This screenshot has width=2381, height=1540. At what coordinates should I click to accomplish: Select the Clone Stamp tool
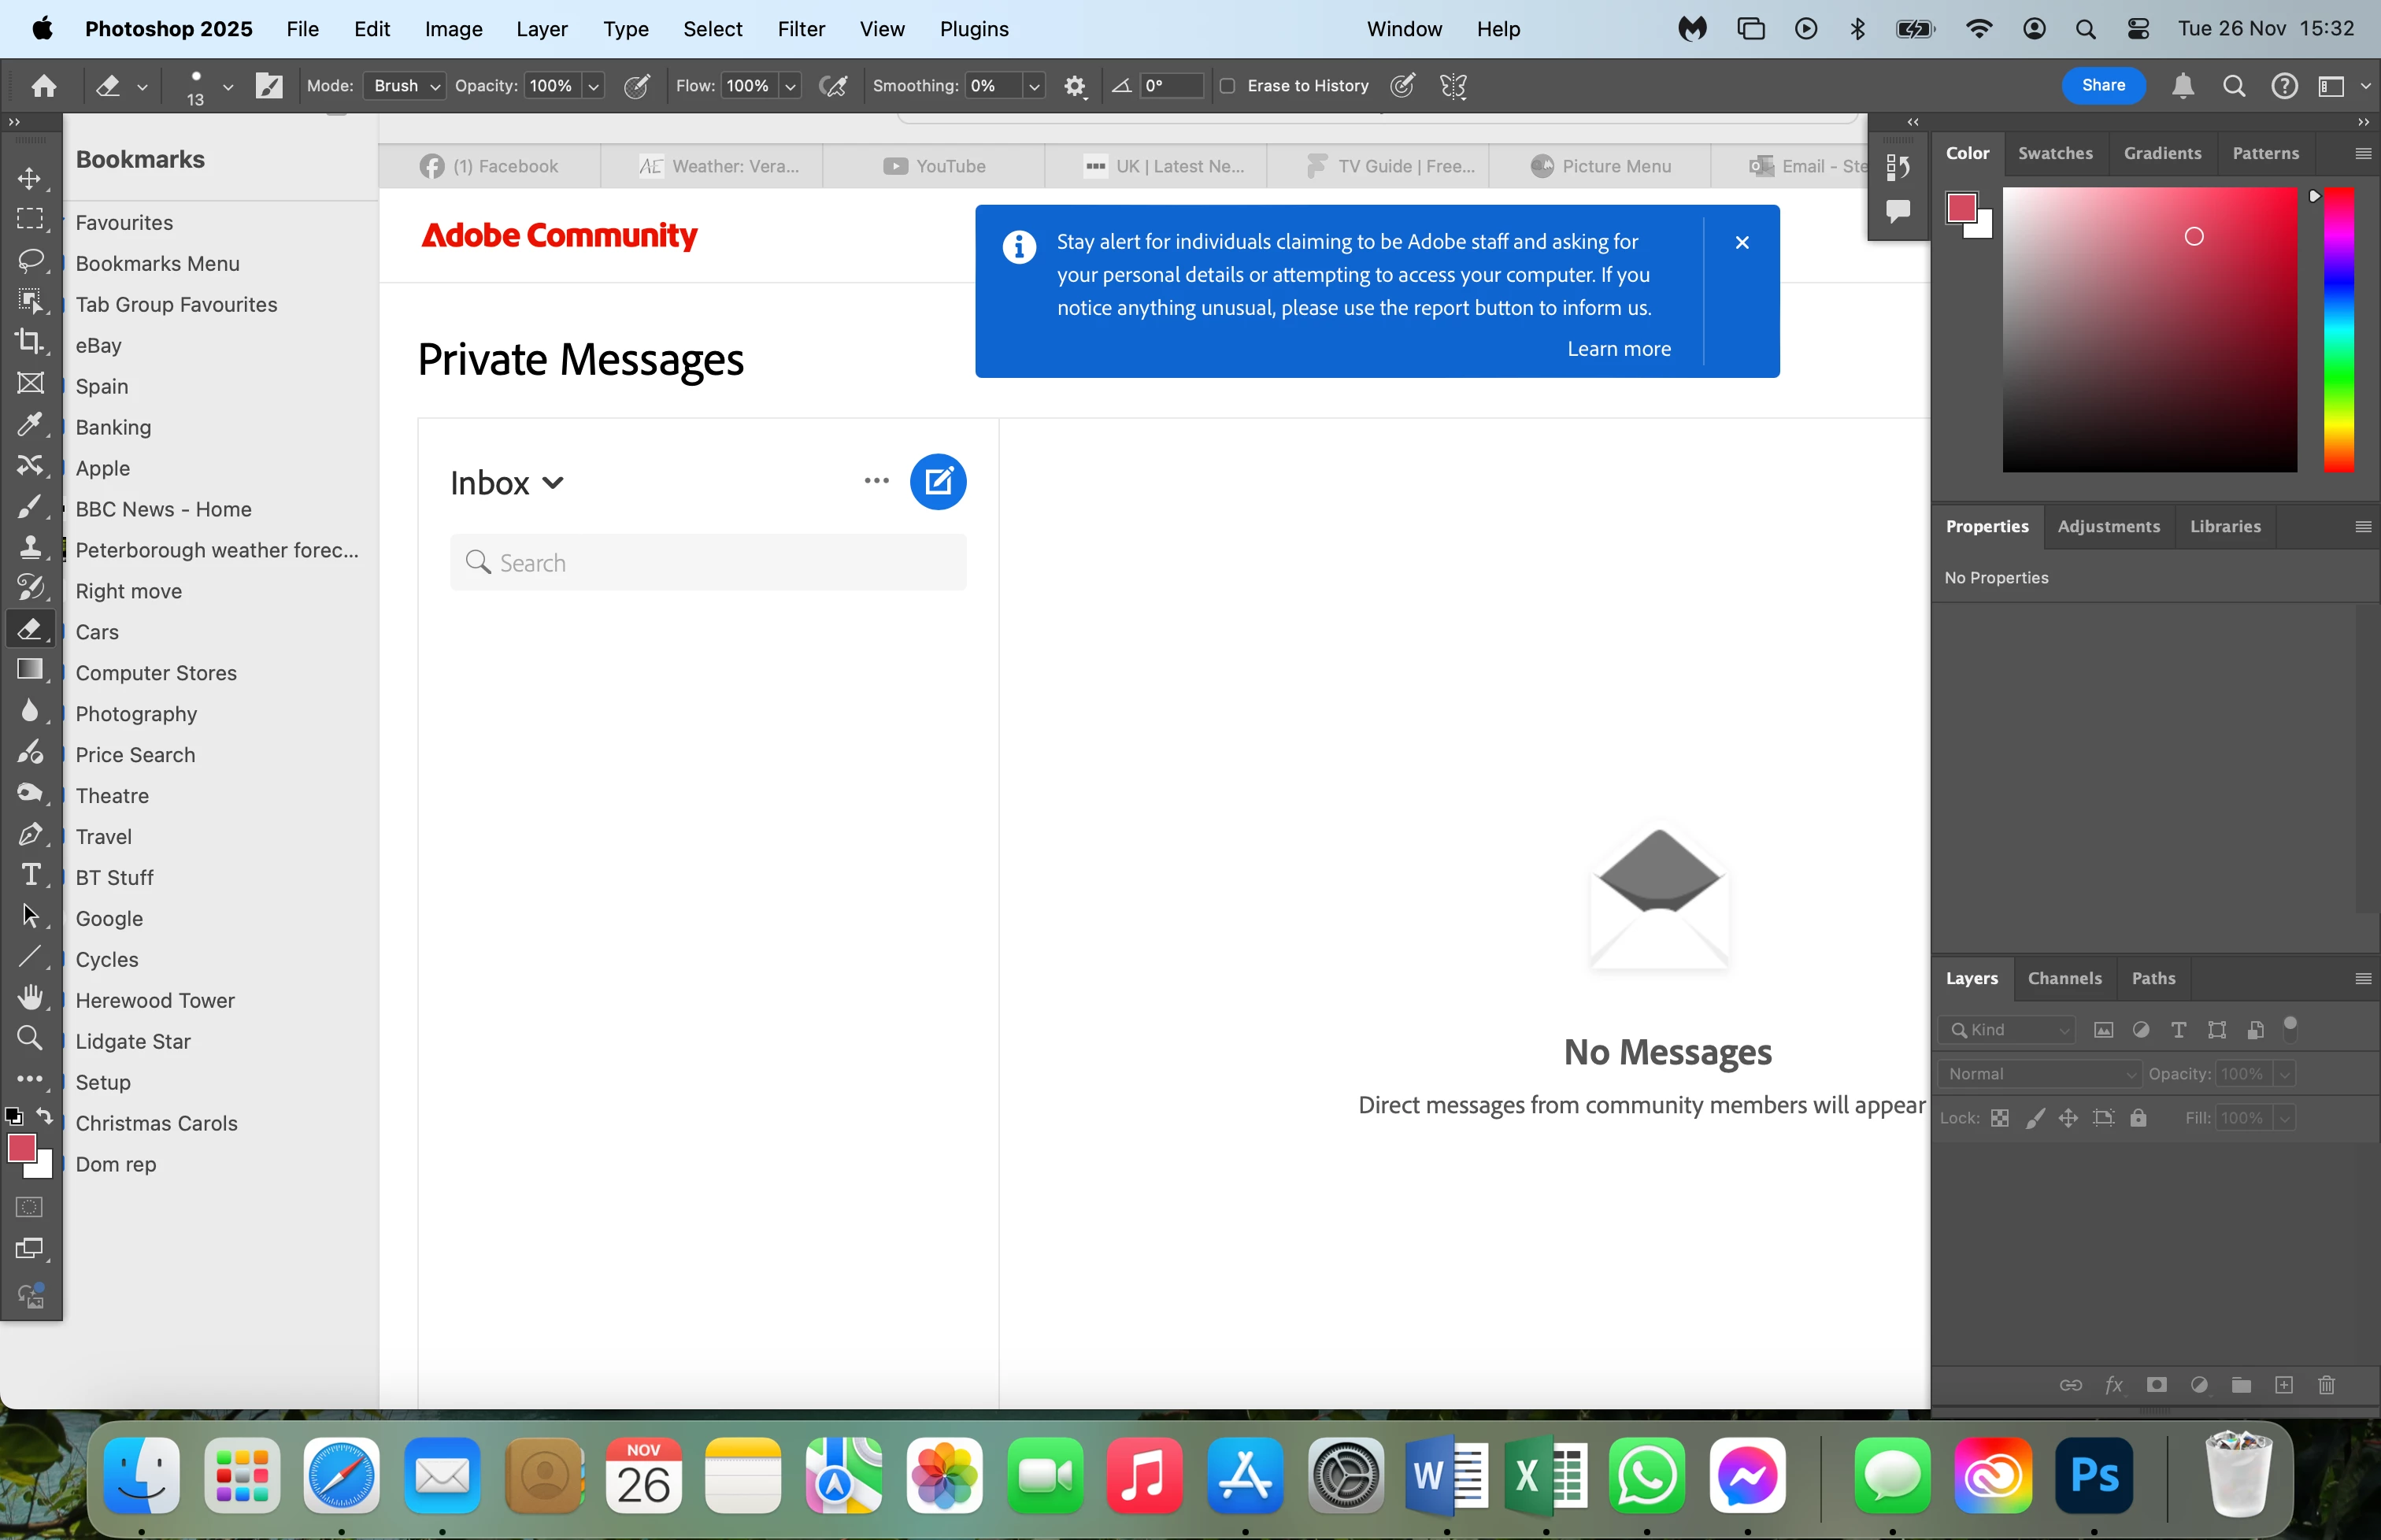(30, 547)
